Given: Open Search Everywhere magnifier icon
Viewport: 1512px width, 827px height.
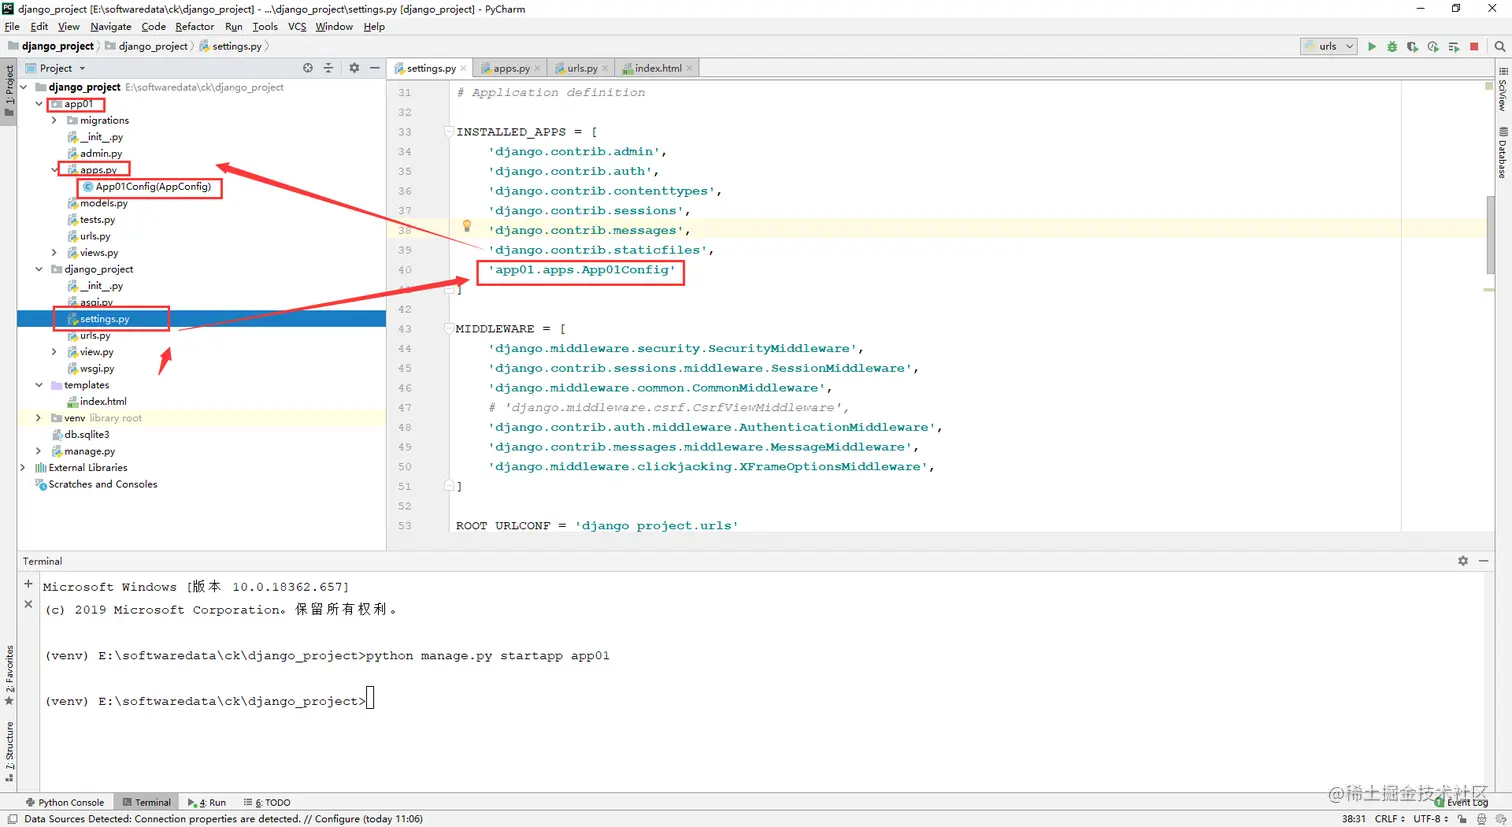Looking at the screenshot, I should [1500, 46].
